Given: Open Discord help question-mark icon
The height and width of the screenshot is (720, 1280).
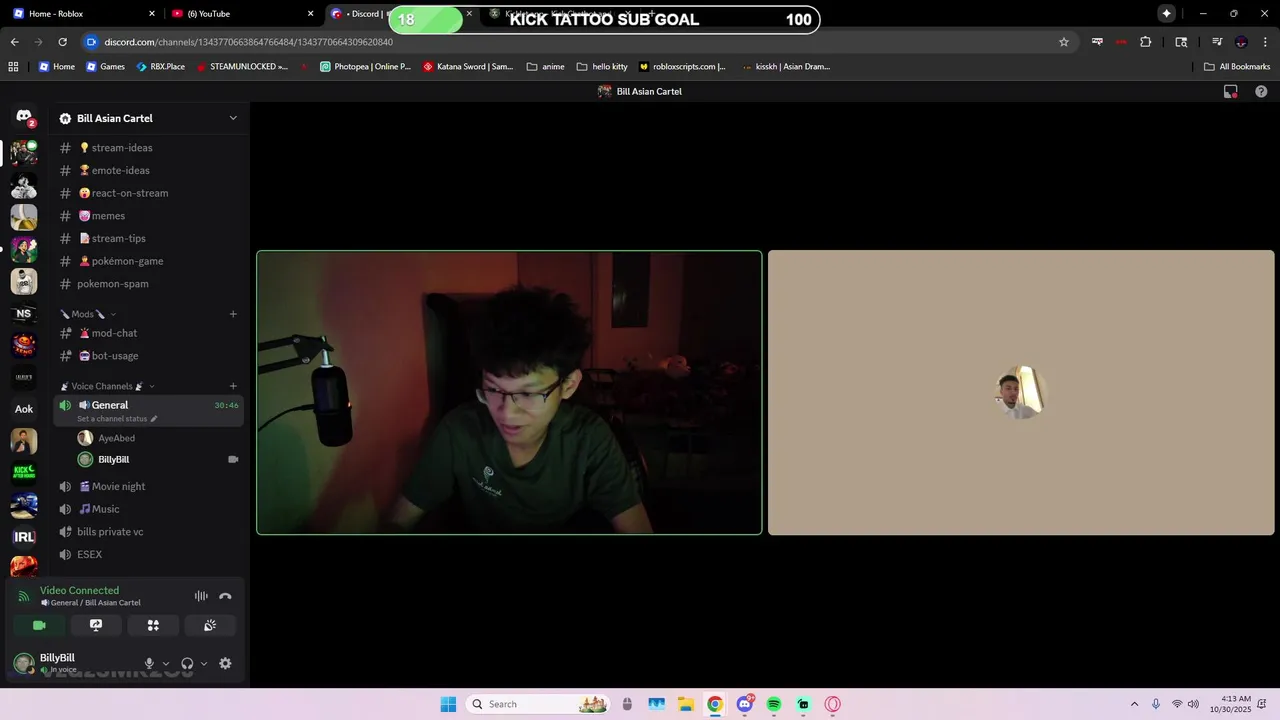Looking at the screenshot, I should click(x=1261, y=91).
